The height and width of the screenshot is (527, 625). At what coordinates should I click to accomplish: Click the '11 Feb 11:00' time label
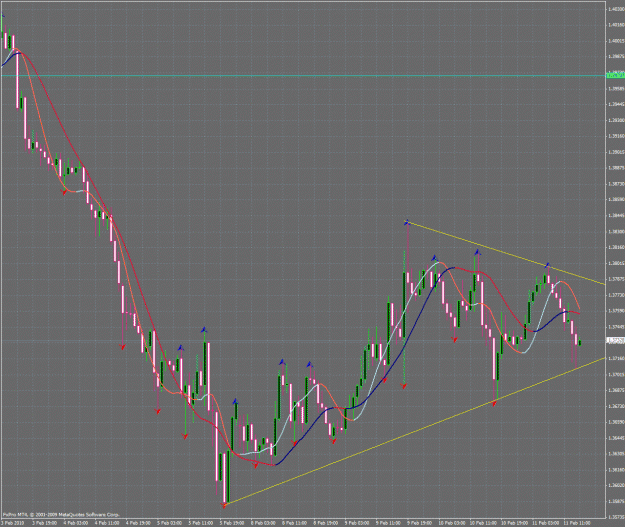point(577,523)
